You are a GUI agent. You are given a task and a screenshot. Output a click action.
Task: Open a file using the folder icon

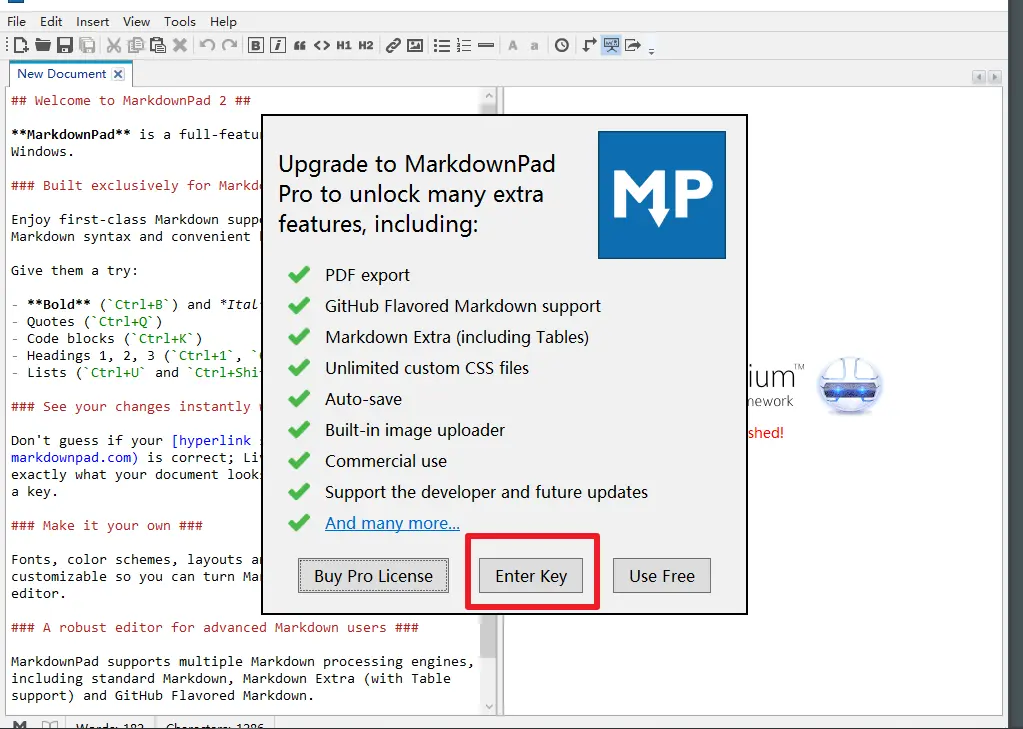(x=43, y=45)
